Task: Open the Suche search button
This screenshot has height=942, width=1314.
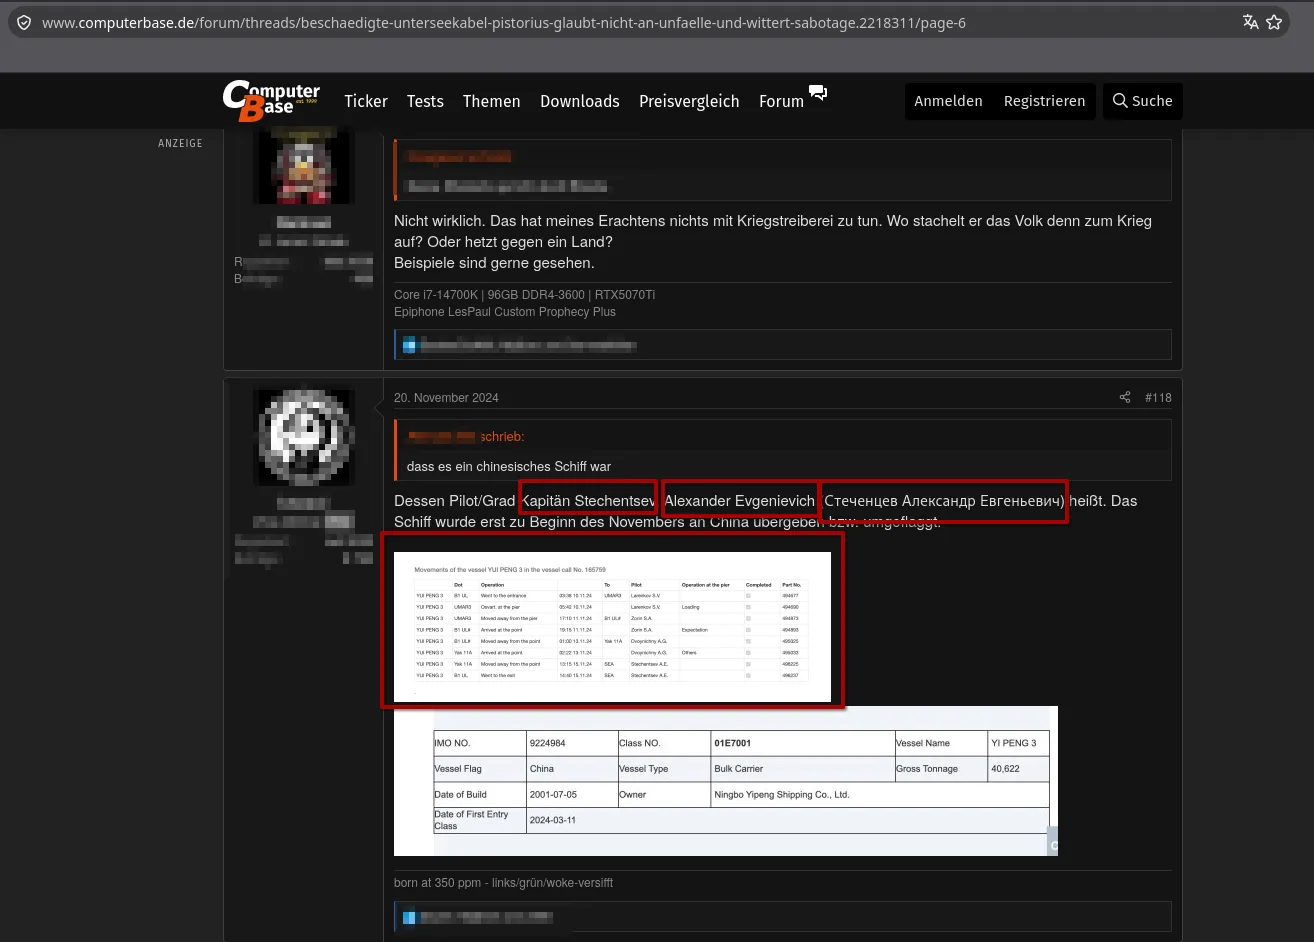Action: point(1142,101)
